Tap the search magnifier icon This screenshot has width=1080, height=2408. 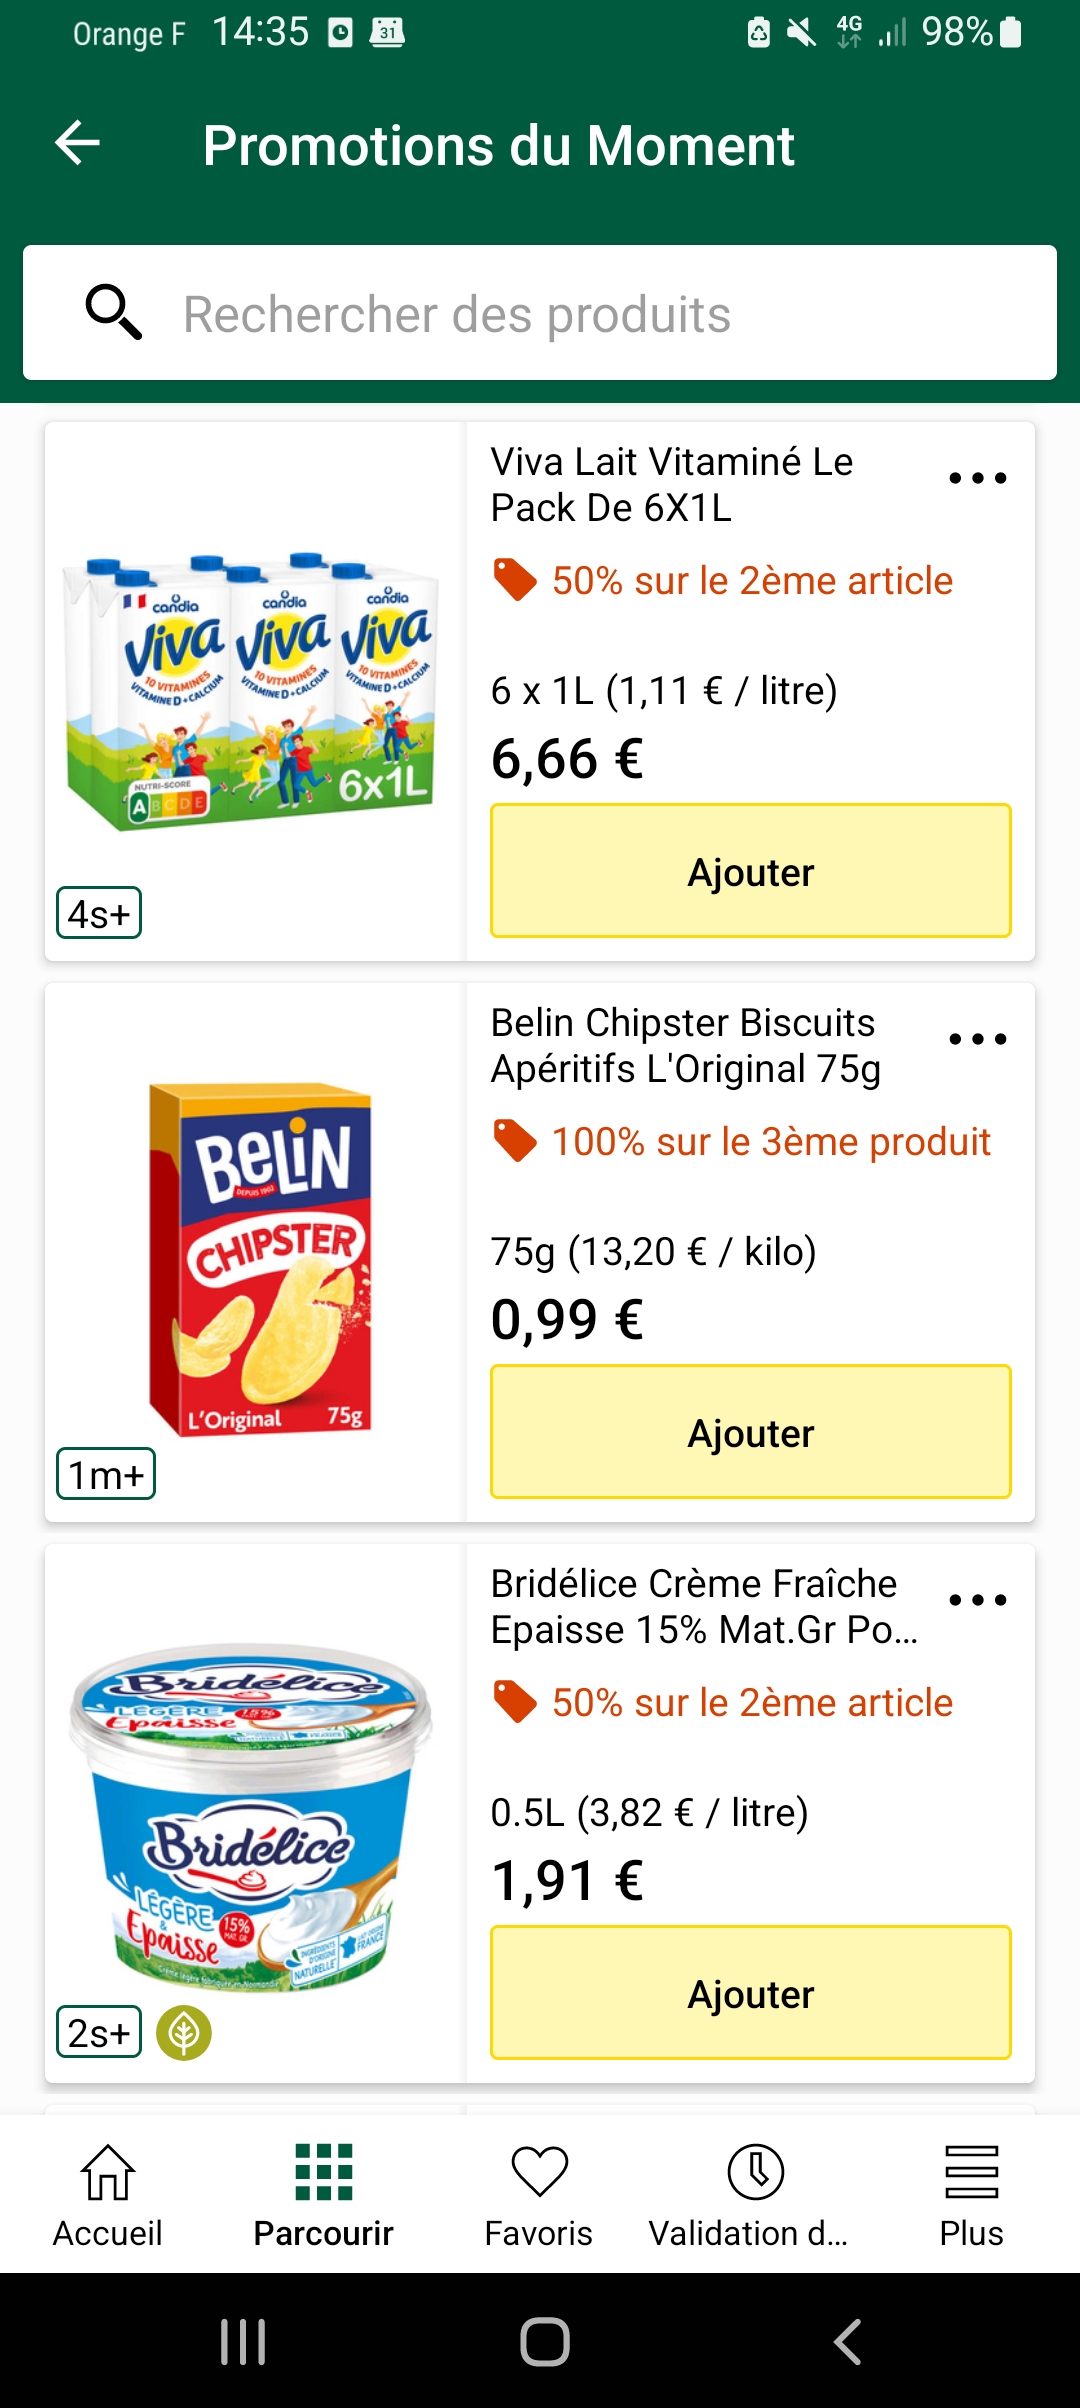[113, 313]
